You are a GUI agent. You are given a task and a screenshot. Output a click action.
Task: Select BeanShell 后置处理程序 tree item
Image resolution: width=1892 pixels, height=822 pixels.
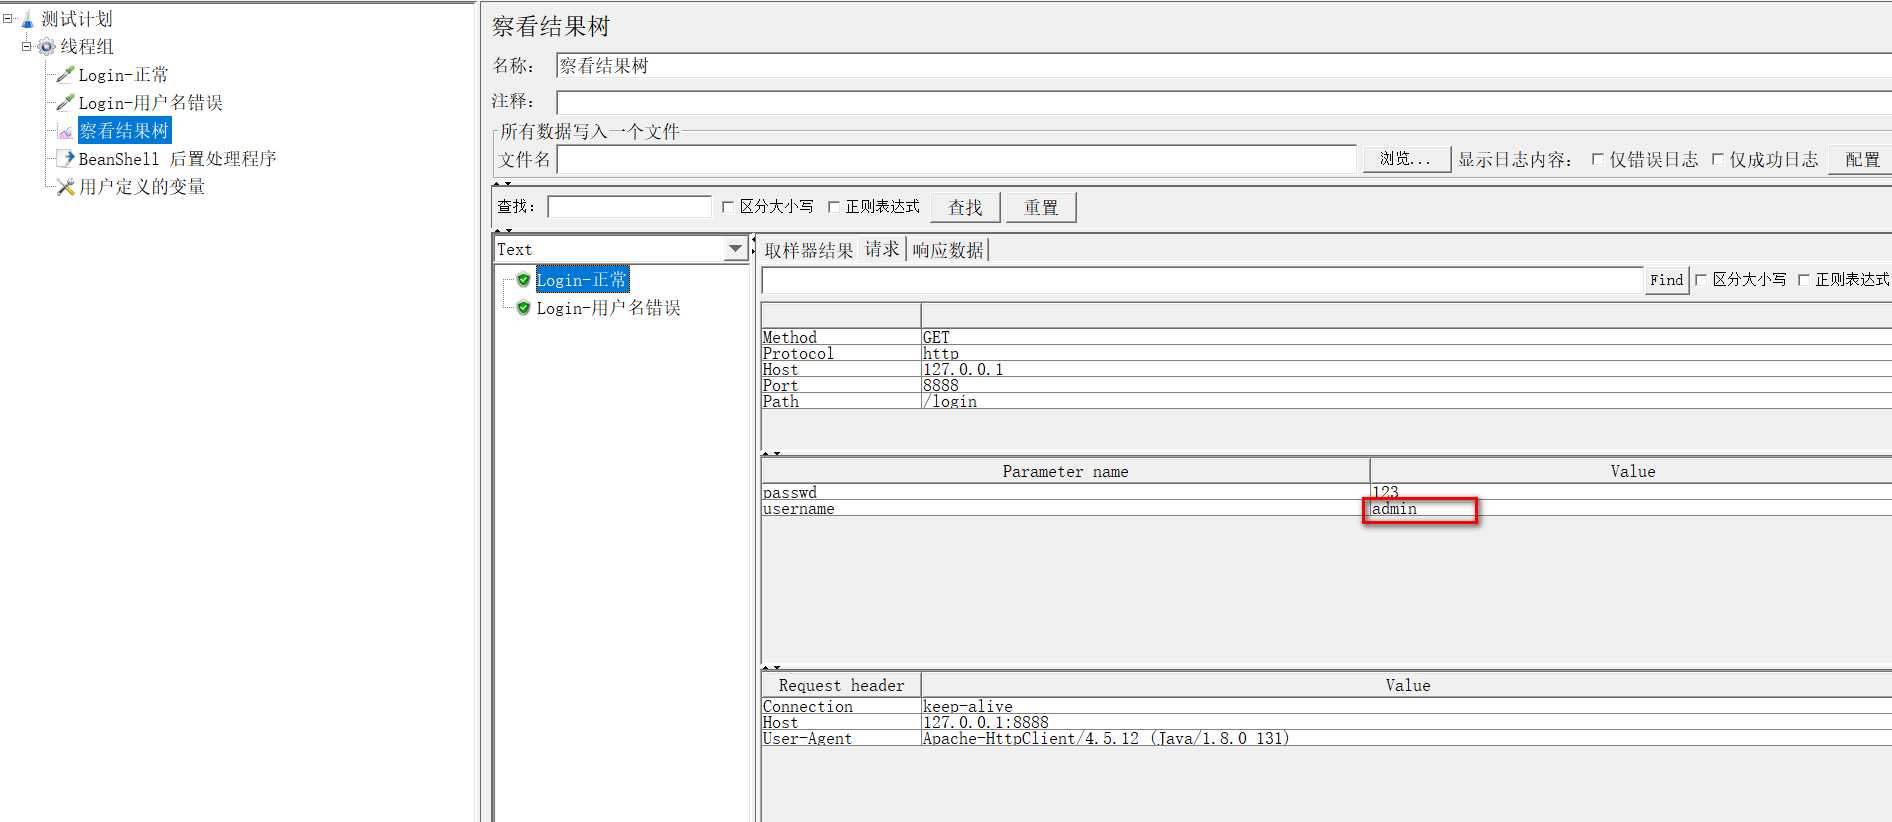(177, 159)
